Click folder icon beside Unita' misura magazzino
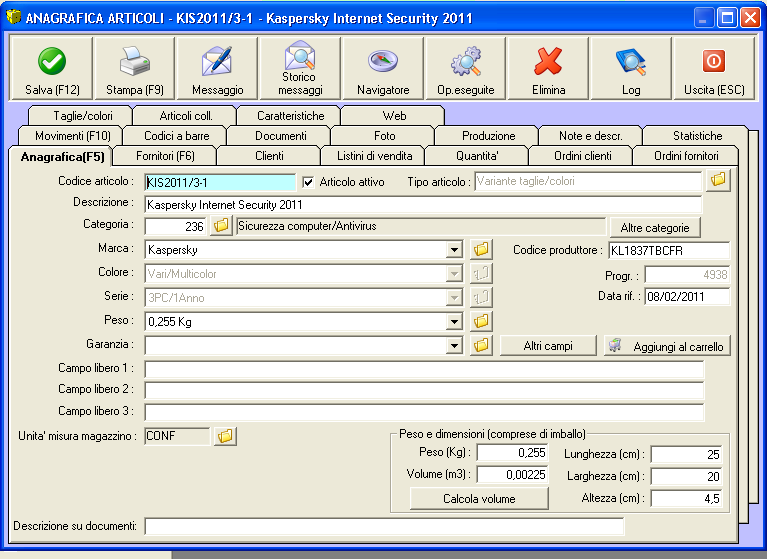The height and width of the screenshot is (559, 767). 225,436
